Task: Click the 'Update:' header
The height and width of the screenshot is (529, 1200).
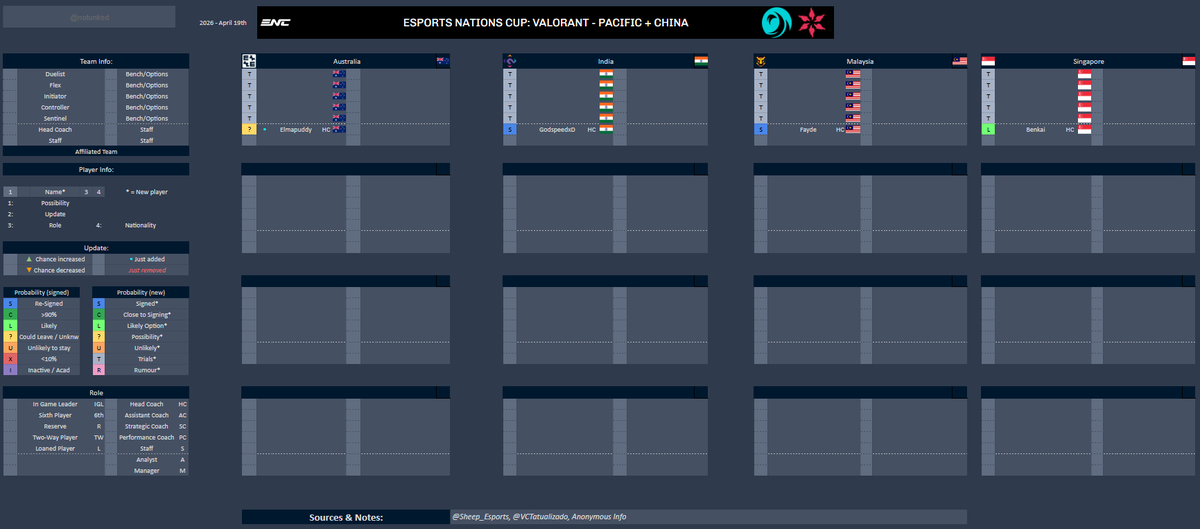Action: click(x=96, y=247)
